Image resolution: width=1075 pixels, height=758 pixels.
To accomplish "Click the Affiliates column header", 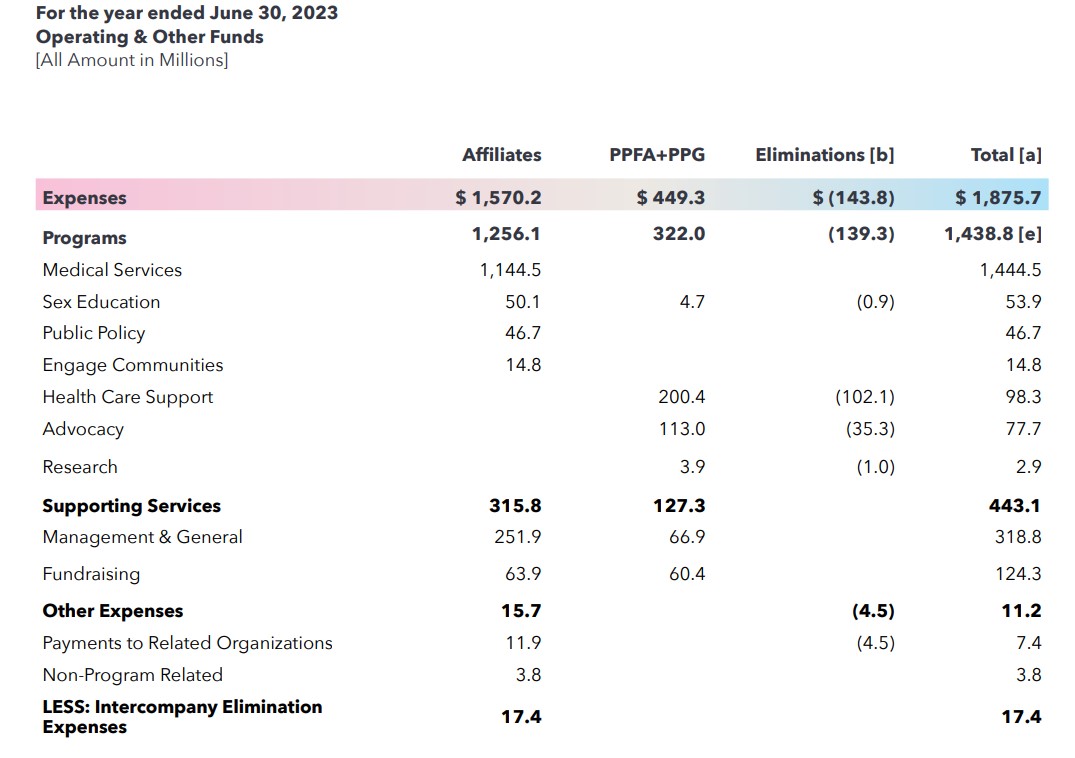I will point(501,155).
